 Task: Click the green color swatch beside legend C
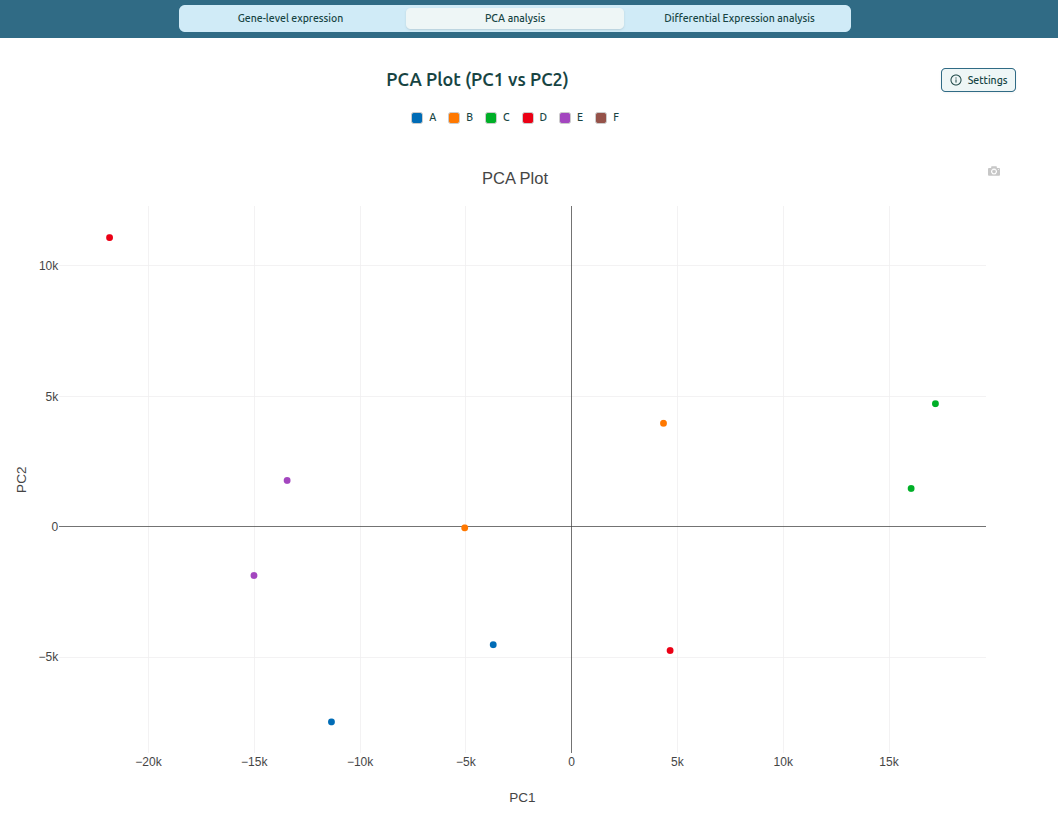489,117
